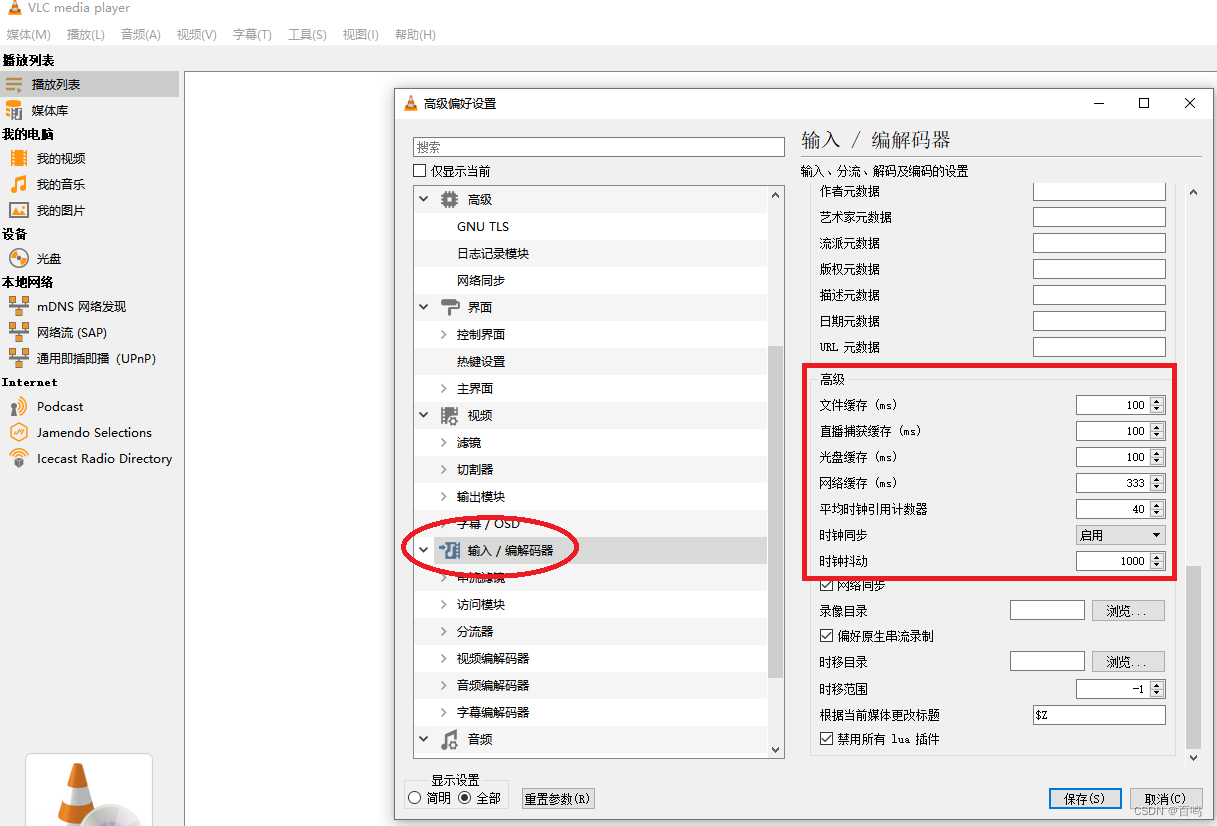
Task: Select the Disc (光盘) icon
Action: [19, 258]
